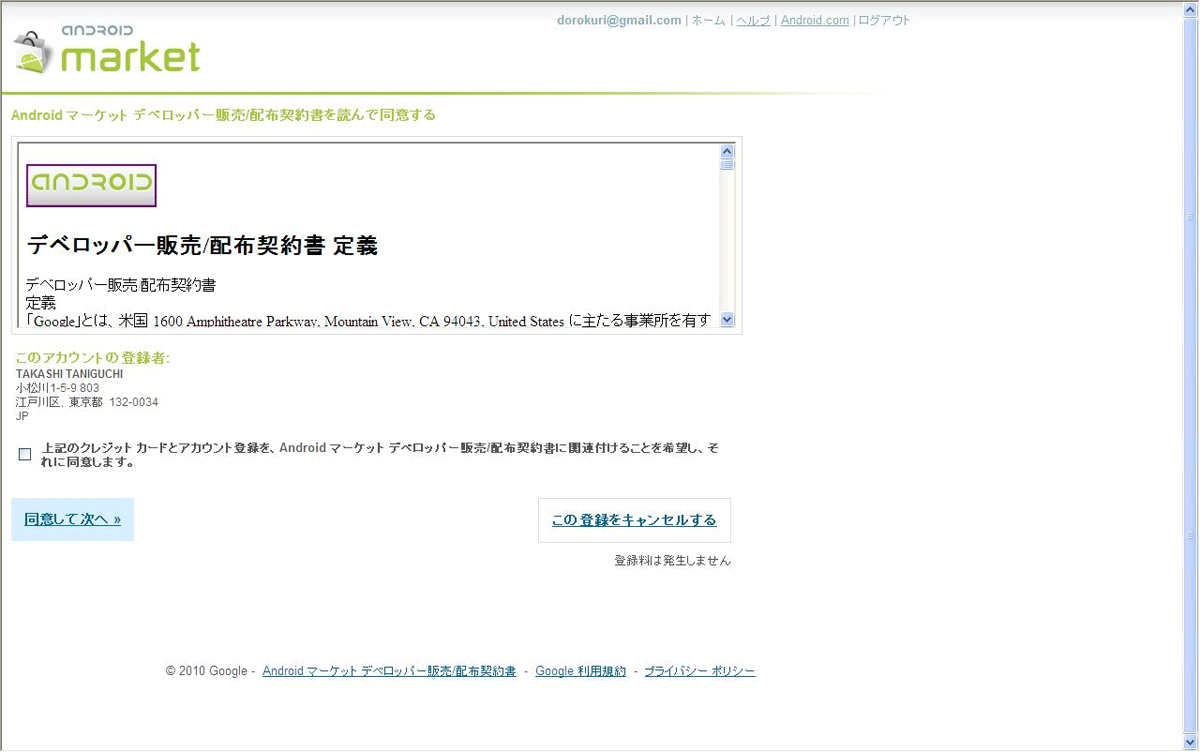Open the ホーム link in header

708,20
